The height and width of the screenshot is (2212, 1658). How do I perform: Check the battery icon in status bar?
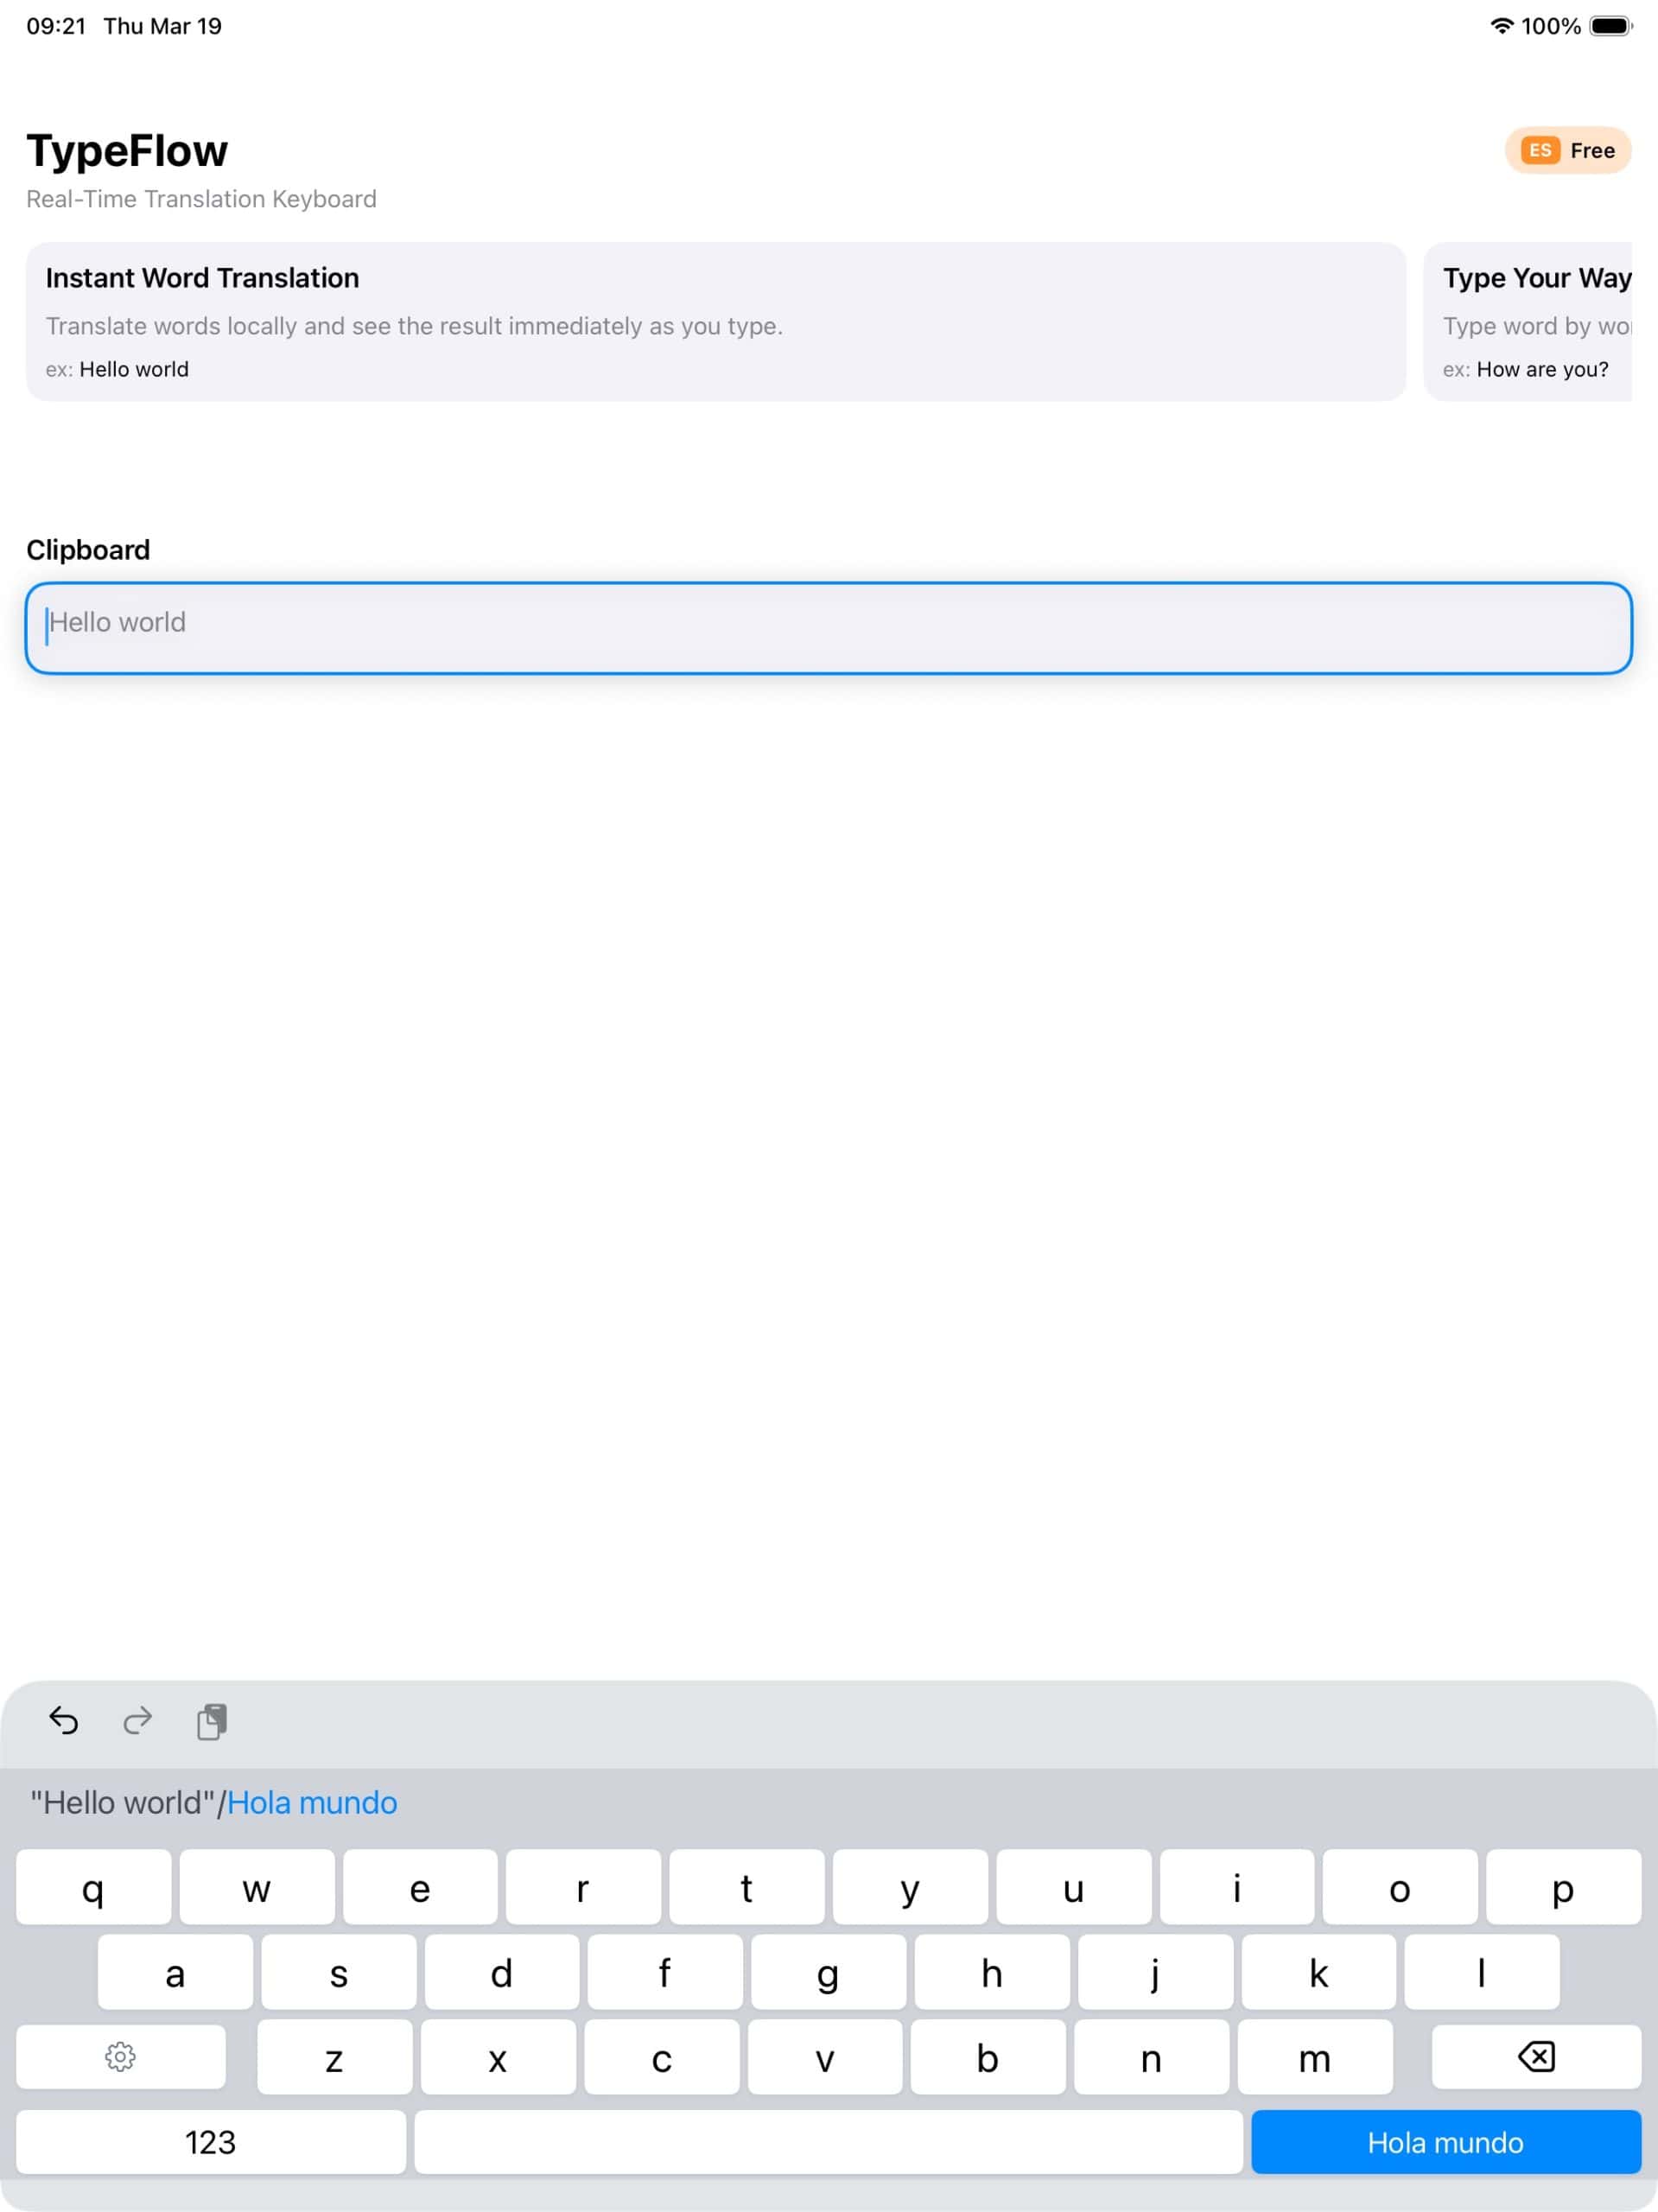point(1611,26)
